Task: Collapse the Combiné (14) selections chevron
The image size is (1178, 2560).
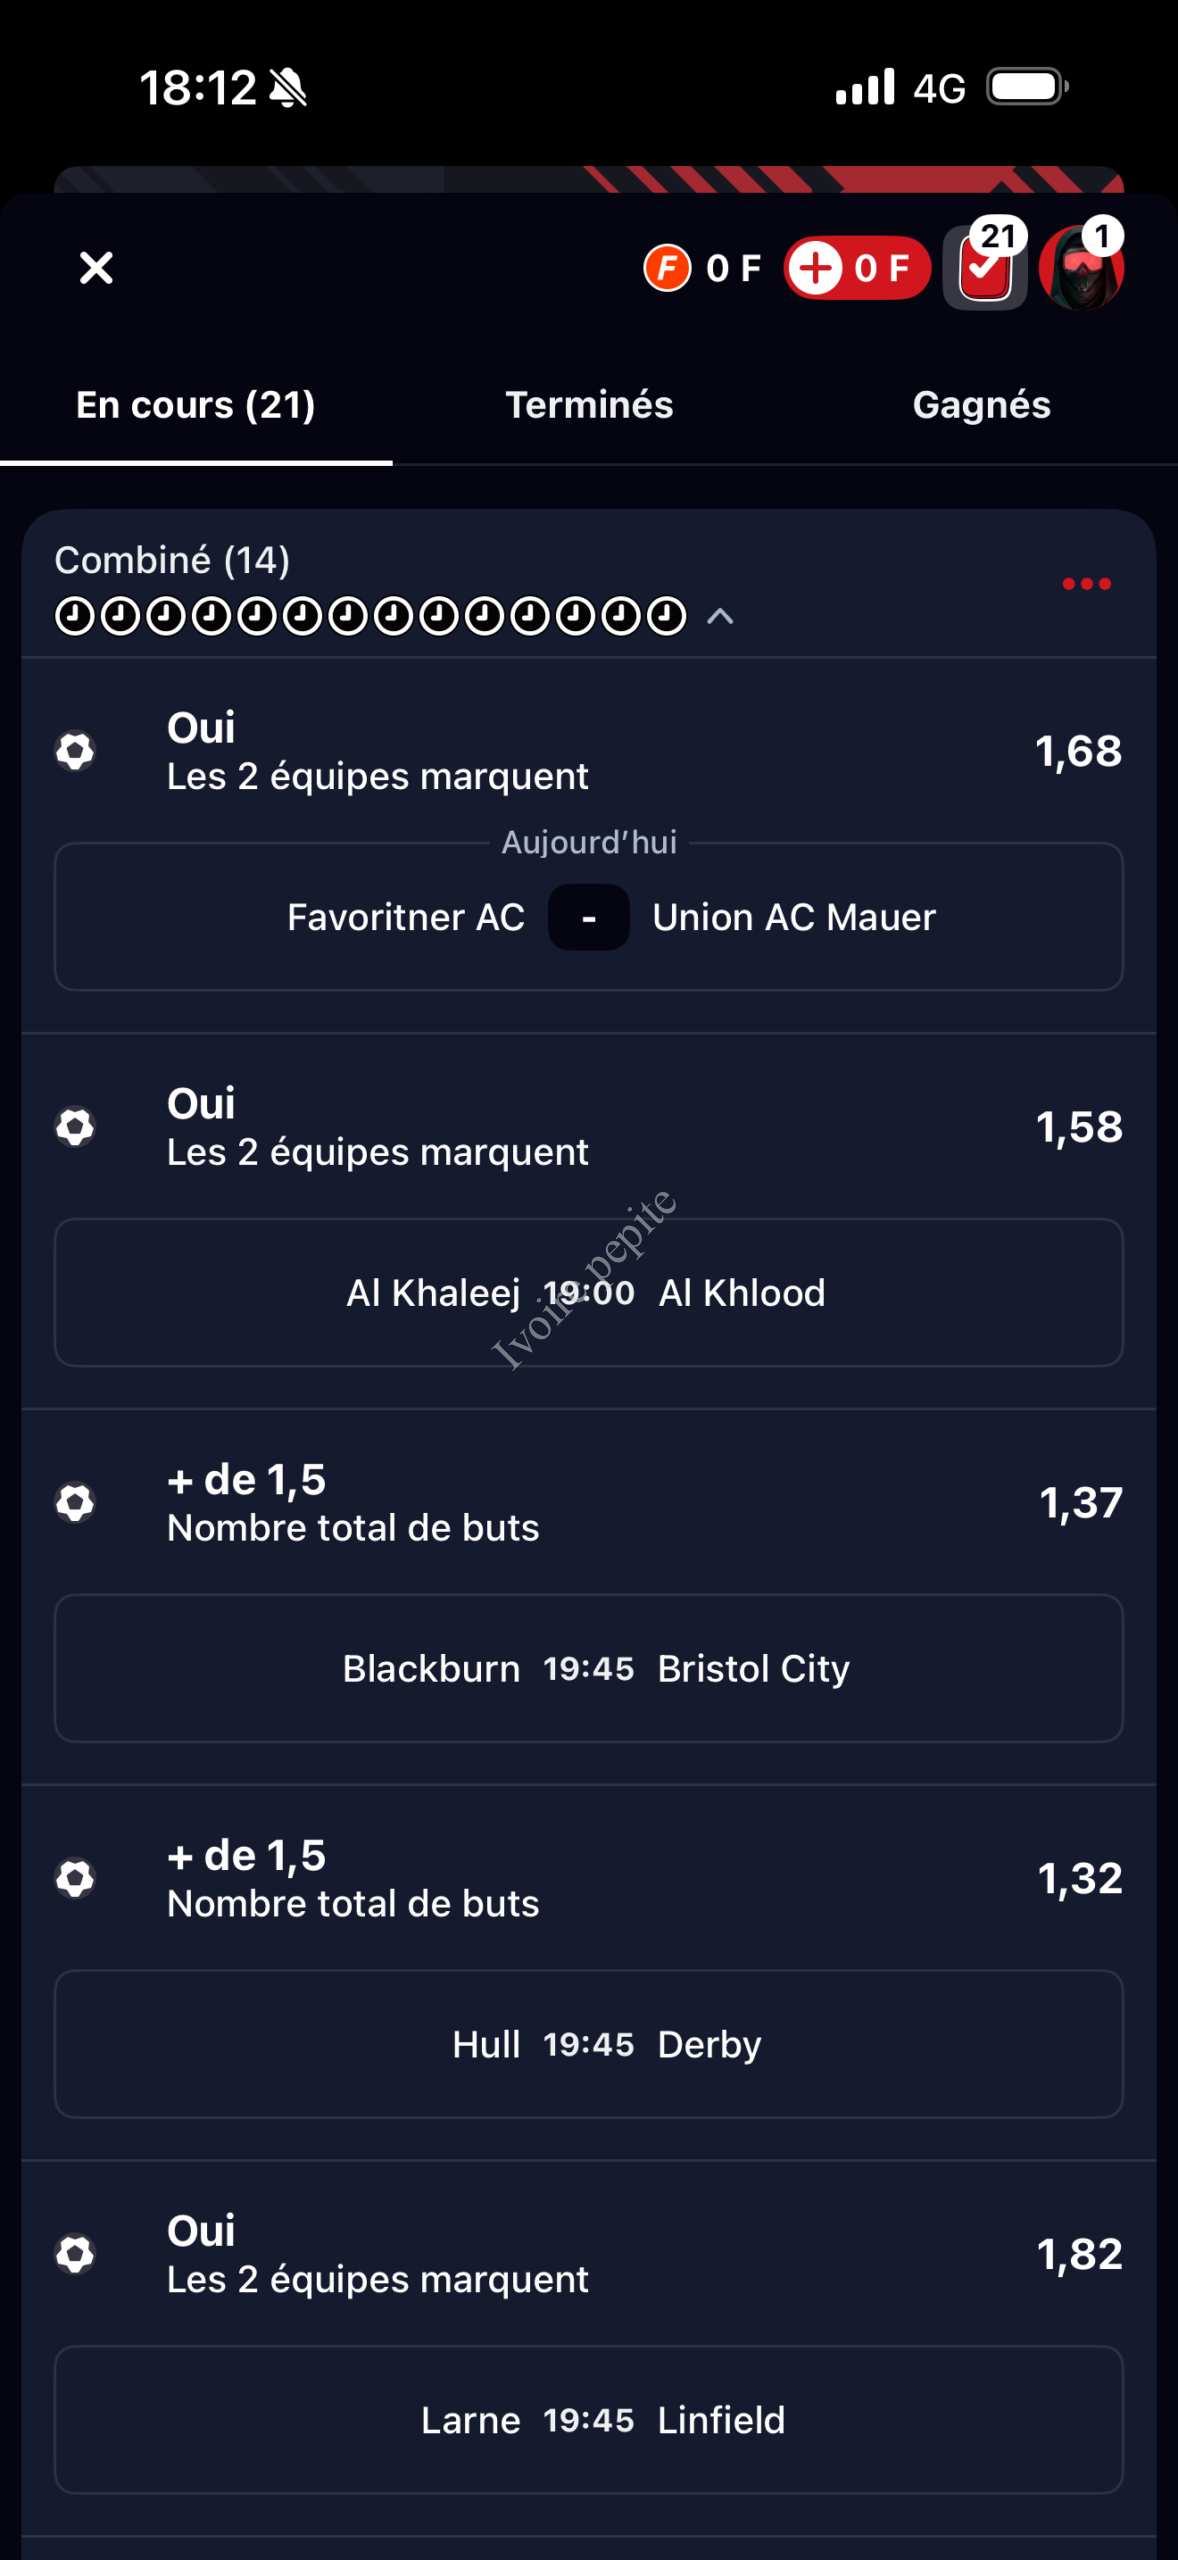Action: (720, 616)
